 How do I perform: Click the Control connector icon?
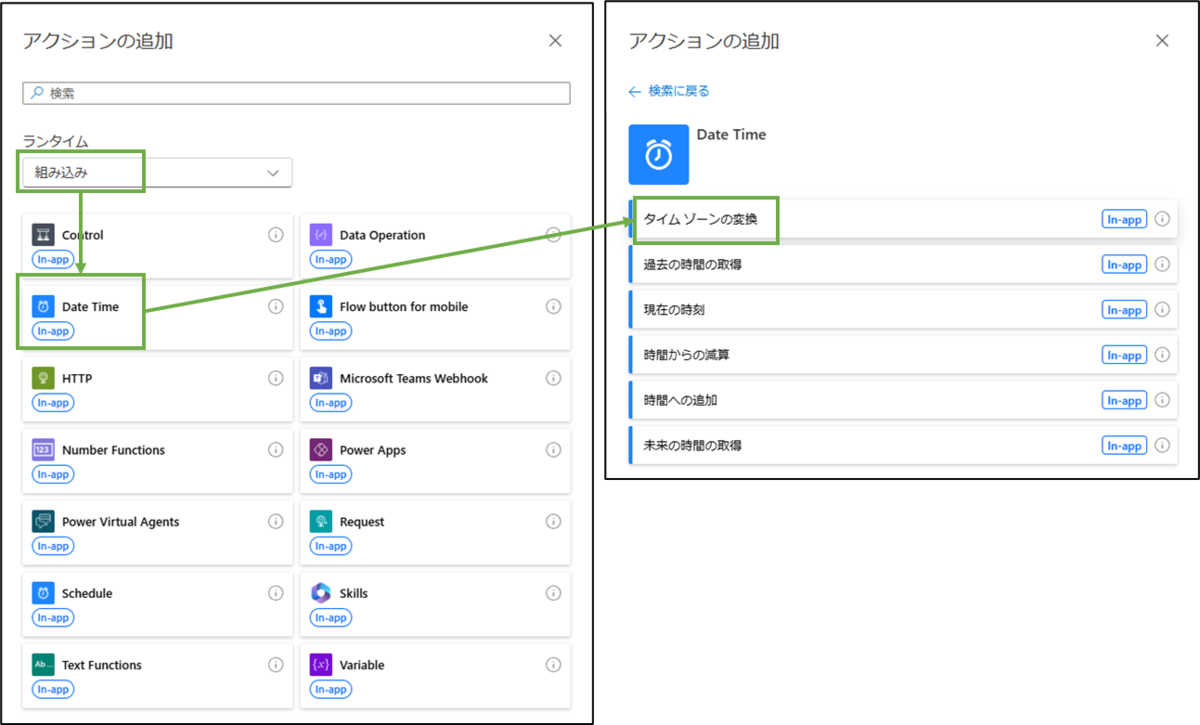click(x=42, y=235)
